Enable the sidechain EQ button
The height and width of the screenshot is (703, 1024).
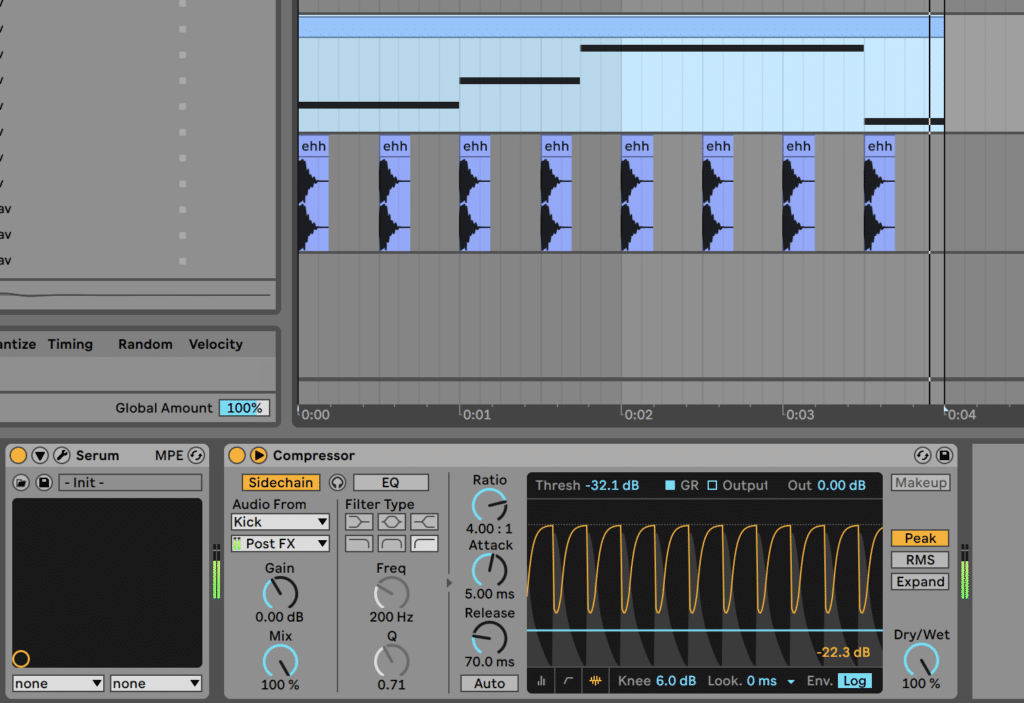[x=390, y=483]
